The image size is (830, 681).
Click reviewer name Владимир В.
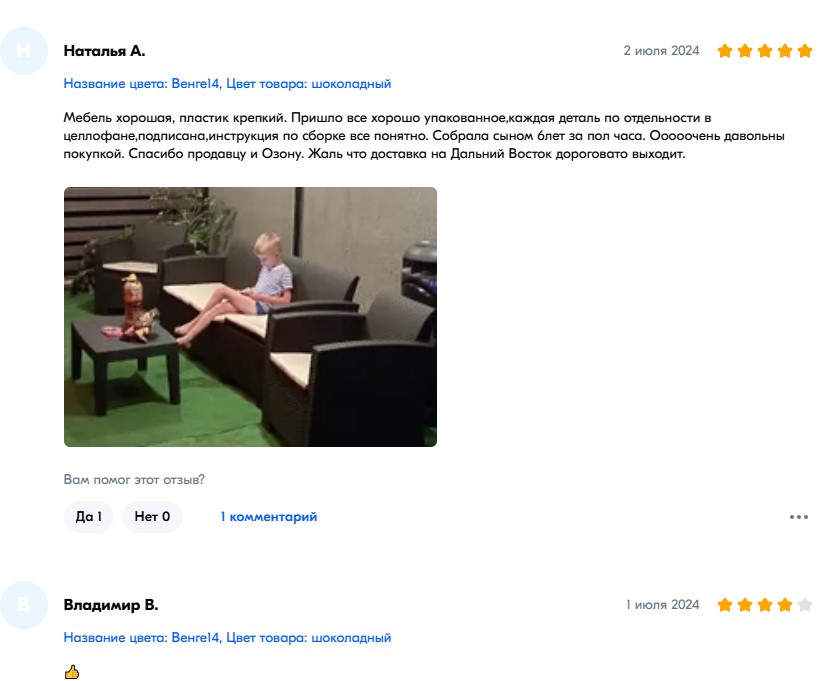[x=111, y=605]
